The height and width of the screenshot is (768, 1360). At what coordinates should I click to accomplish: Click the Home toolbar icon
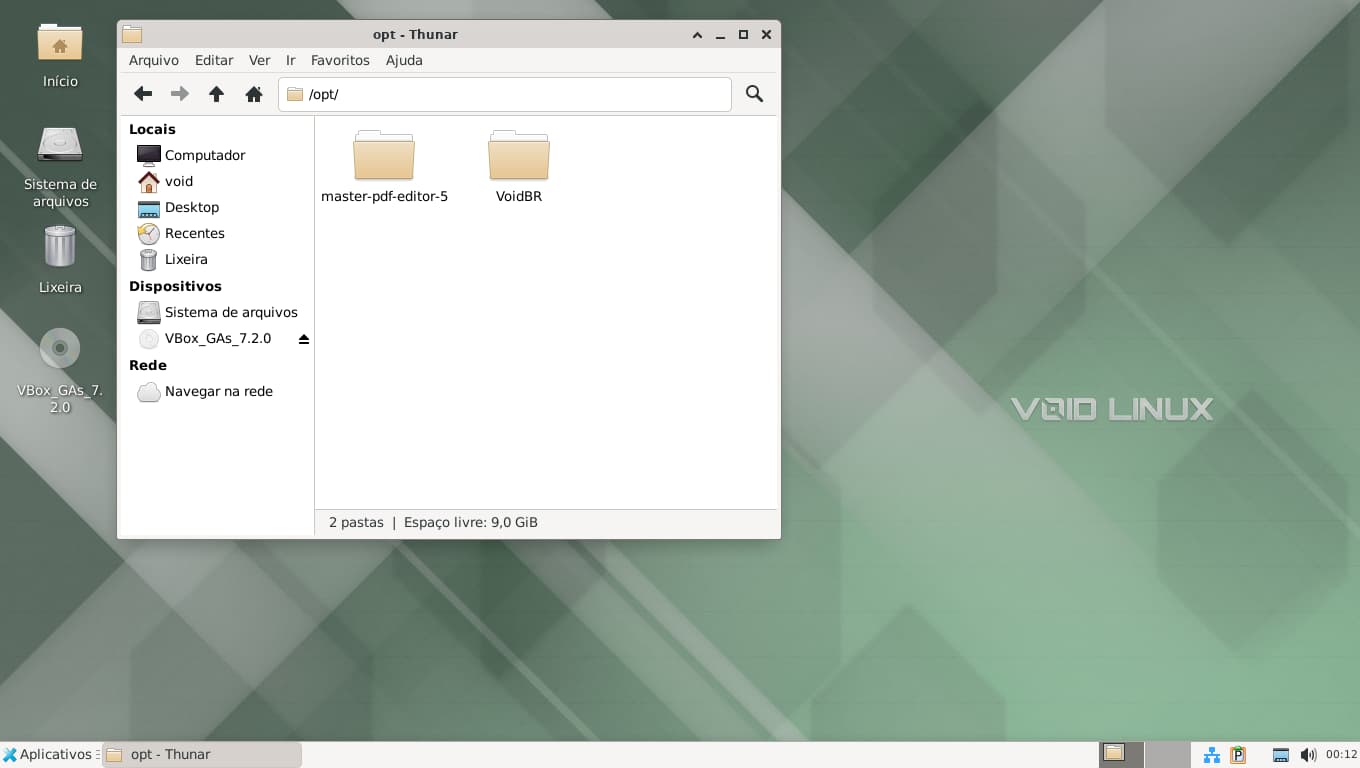(x=254, y=94)
